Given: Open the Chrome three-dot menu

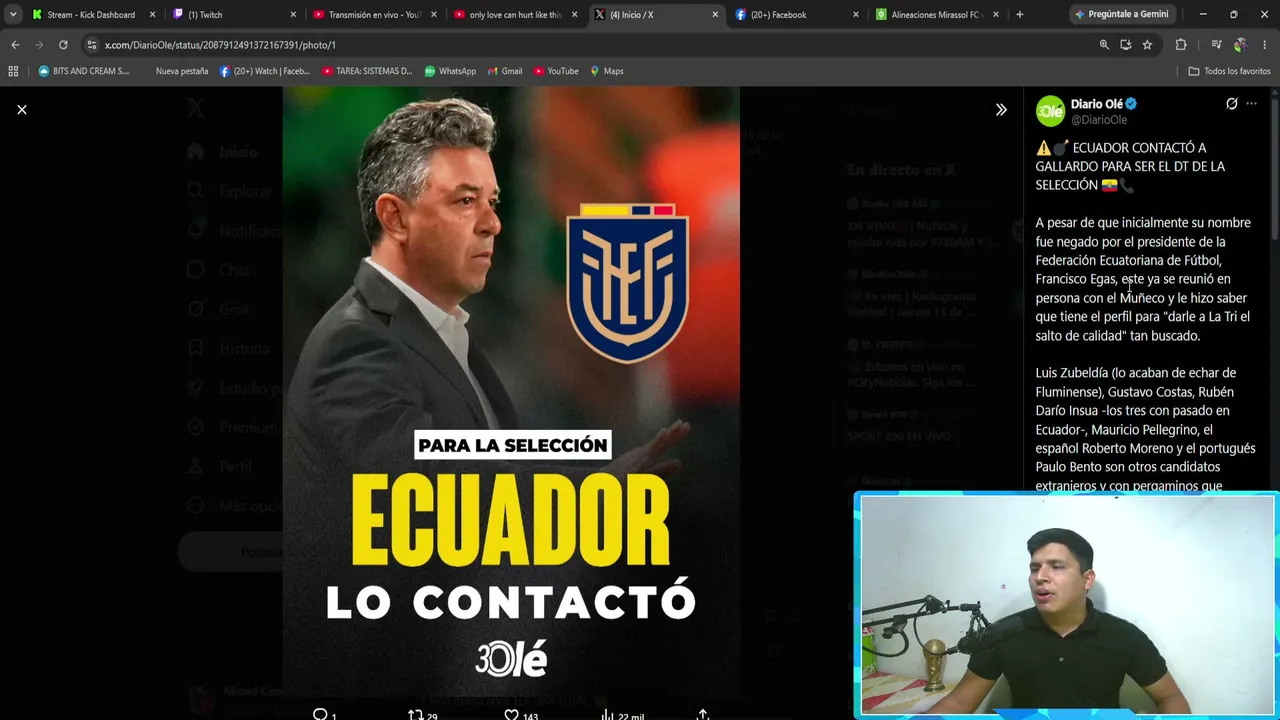Looking at the screenshot, I should pos(1265,45).
